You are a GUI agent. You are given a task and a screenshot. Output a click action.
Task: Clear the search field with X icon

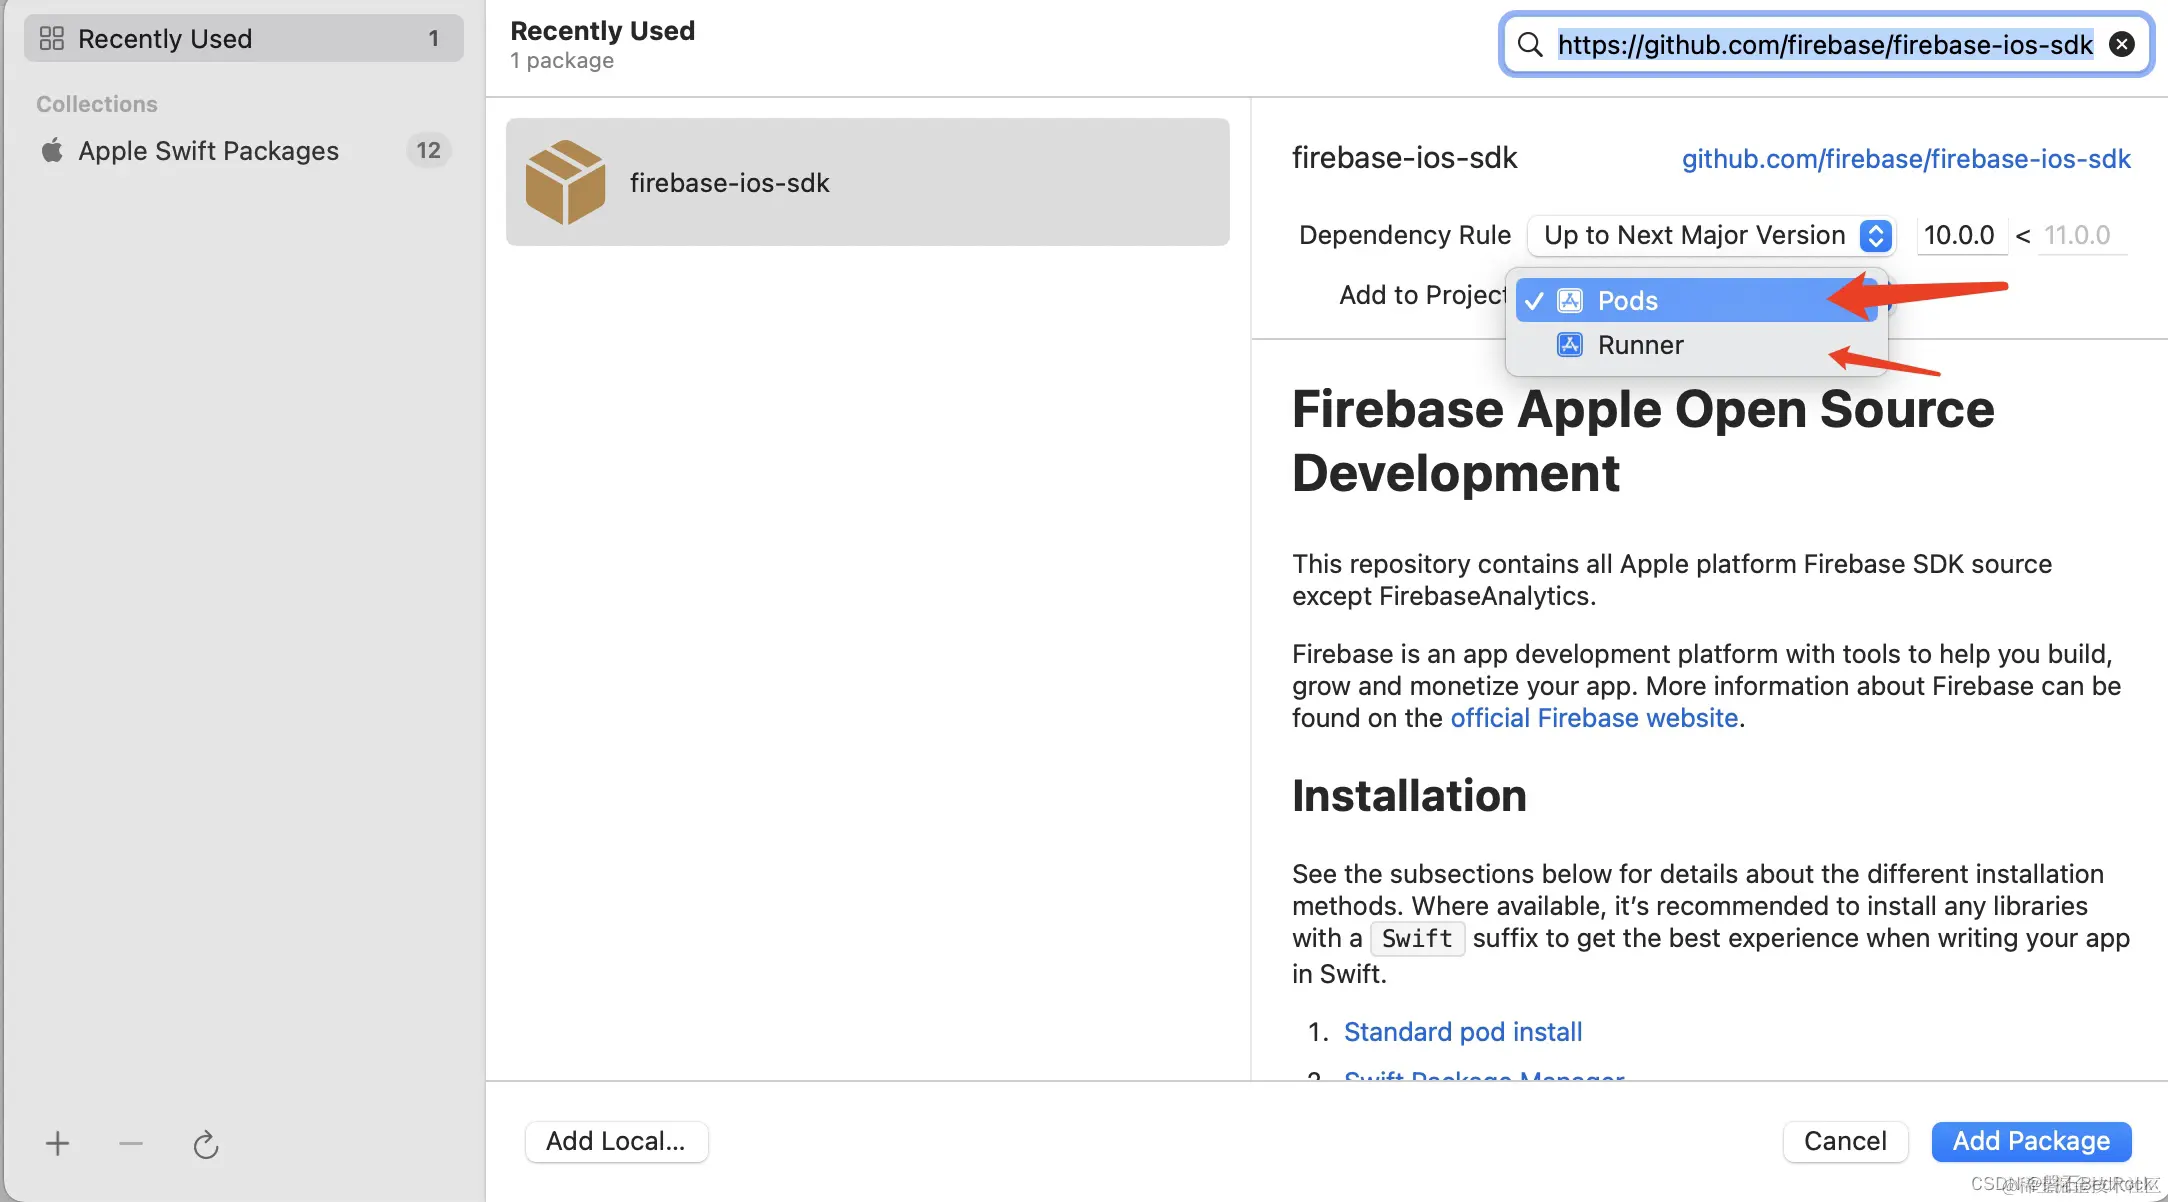point(2121,44)
